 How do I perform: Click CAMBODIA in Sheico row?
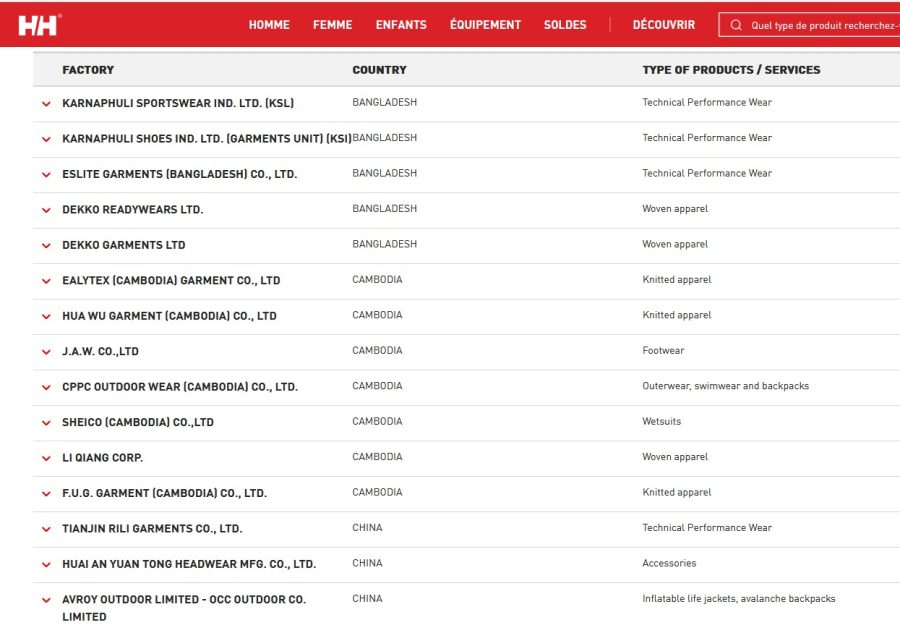[377, 422]
